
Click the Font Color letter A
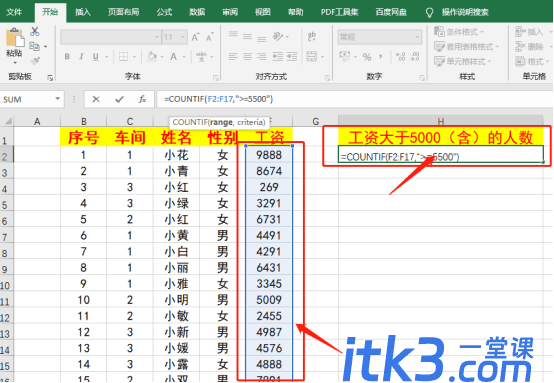(x=173, y=57)
